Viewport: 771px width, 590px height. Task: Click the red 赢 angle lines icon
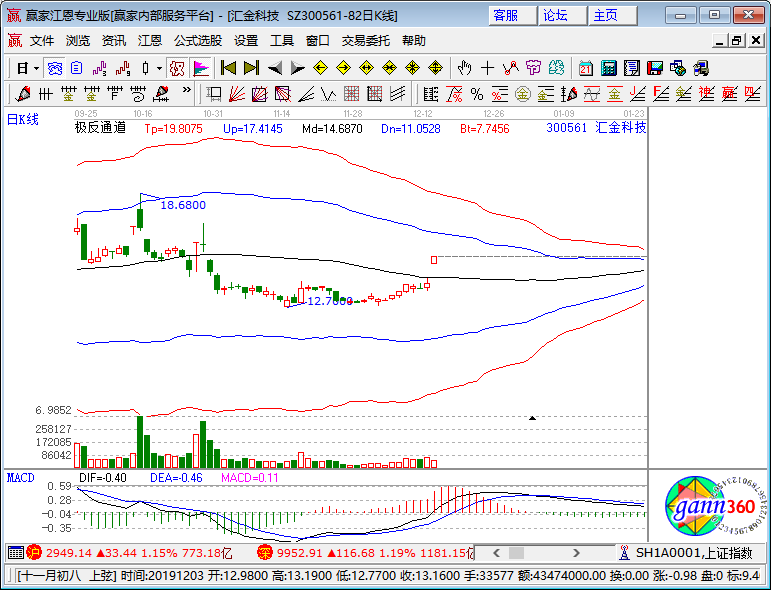pos(730,93)
